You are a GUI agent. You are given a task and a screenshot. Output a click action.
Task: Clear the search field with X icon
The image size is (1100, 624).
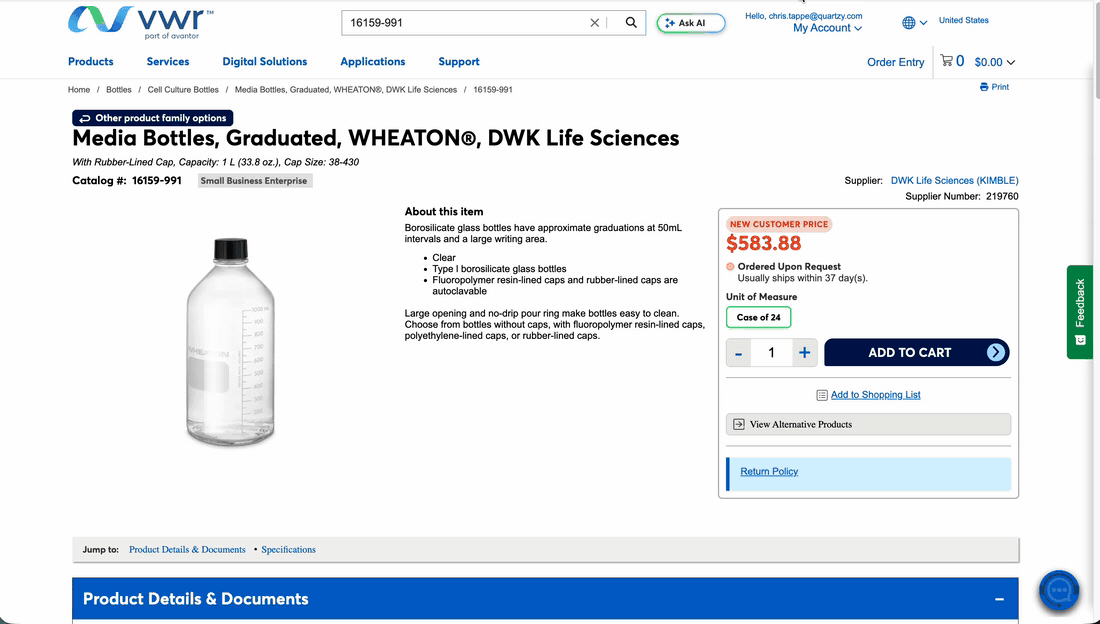click(594, 22)
